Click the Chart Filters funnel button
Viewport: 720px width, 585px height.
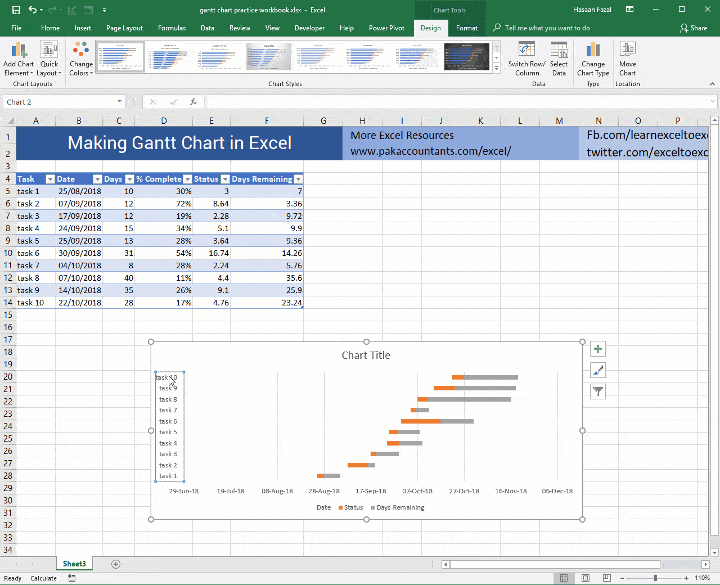tap(598, 391)
